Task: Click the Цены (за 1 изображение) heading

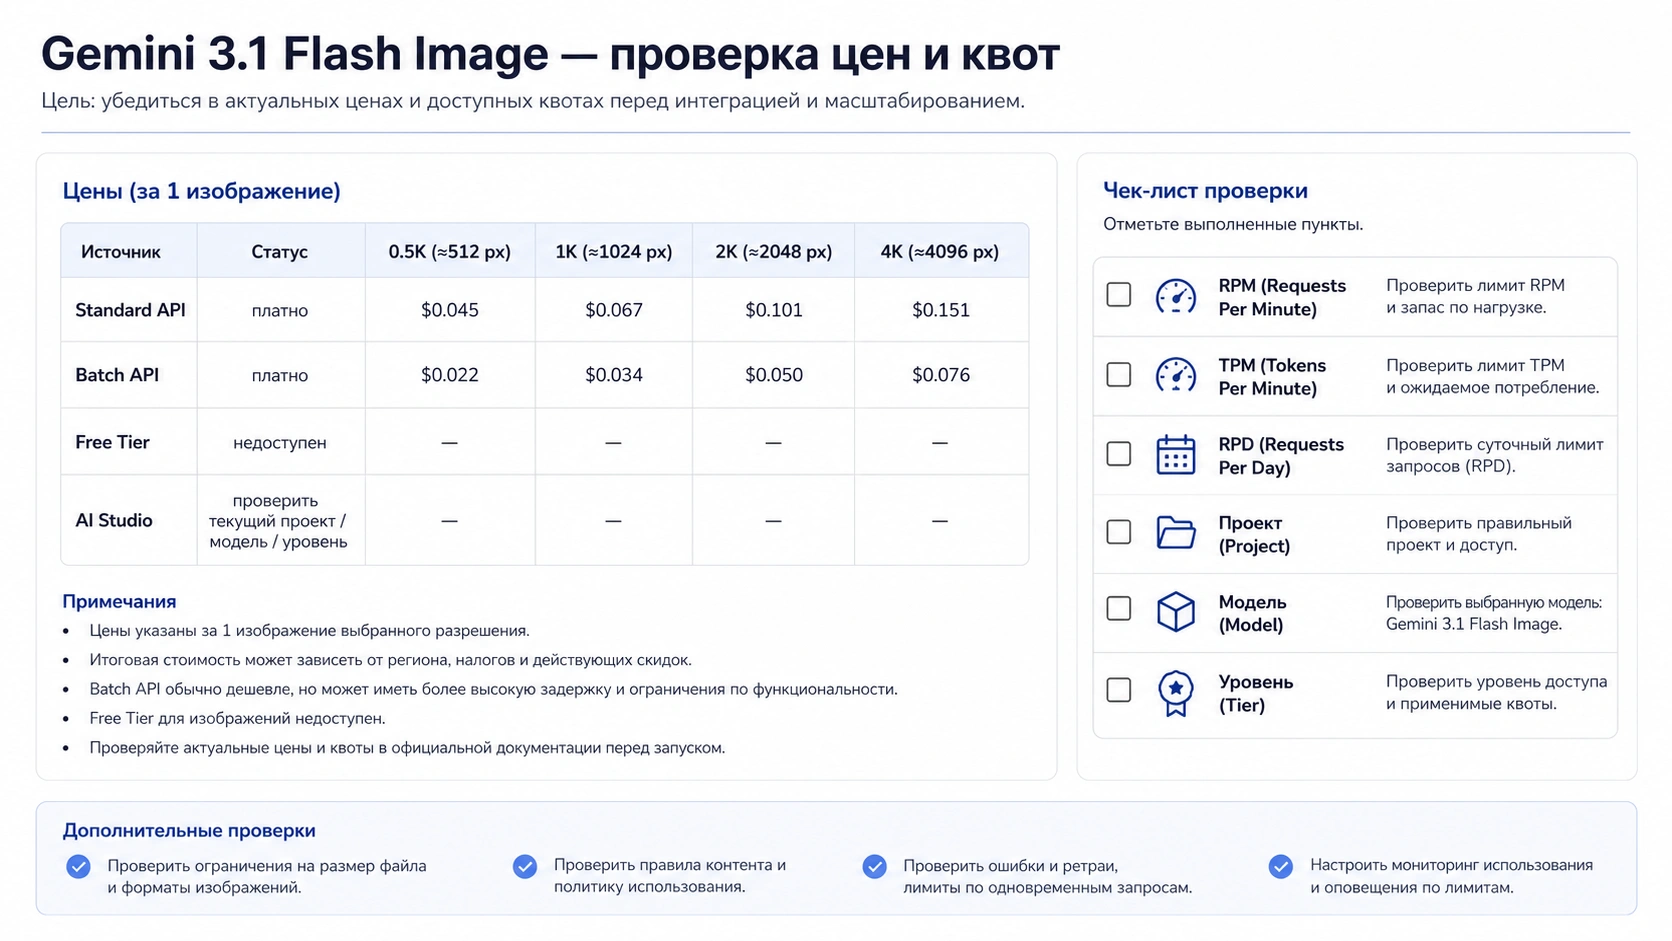Action: (x=201, y=191)
